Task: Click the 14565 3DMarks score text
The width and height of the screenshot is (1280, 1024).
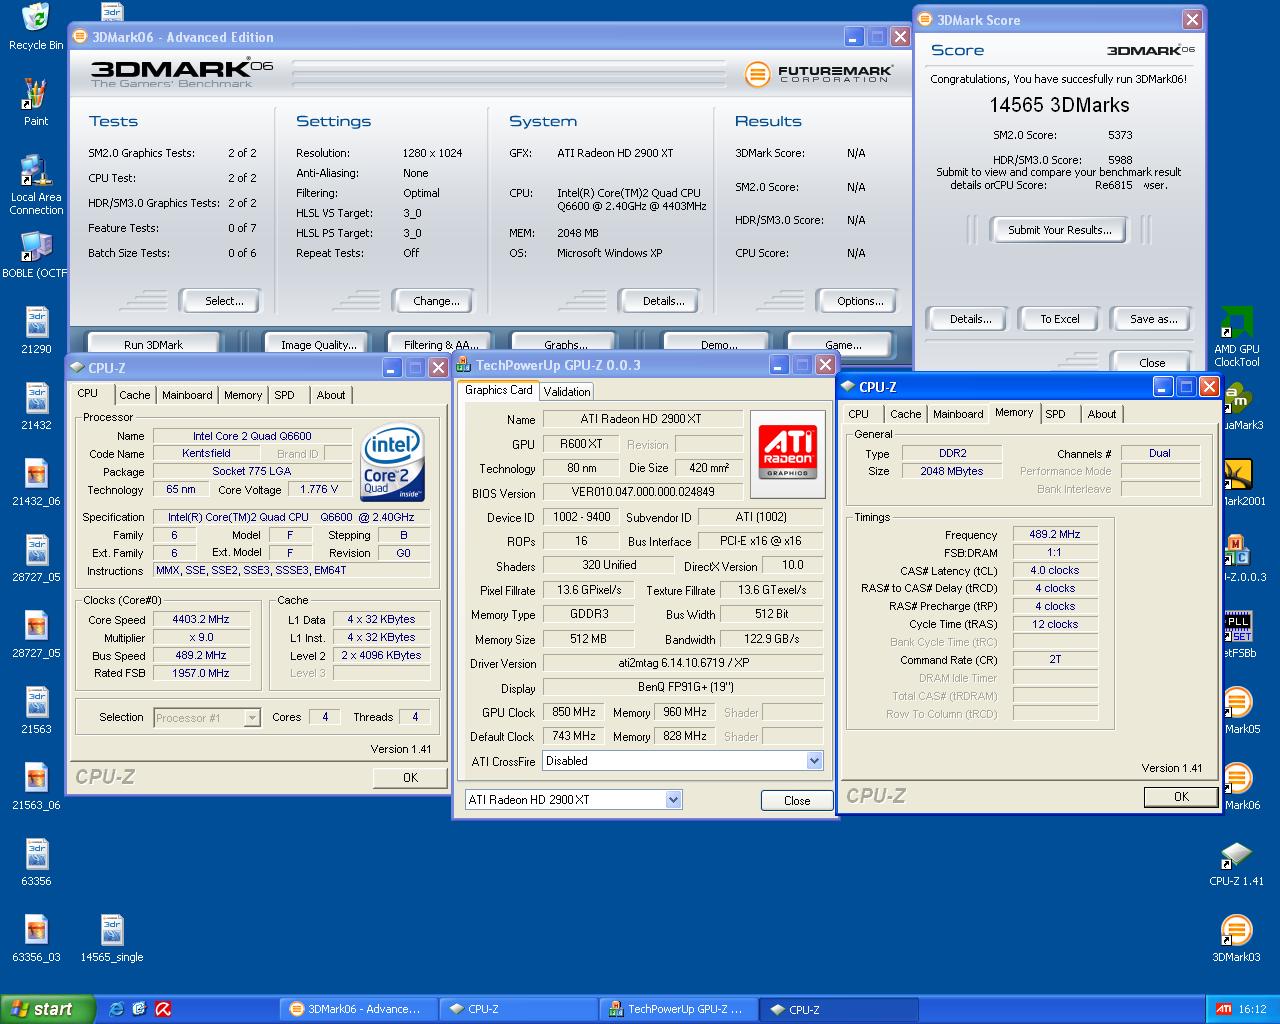Action: [1059, 105]
